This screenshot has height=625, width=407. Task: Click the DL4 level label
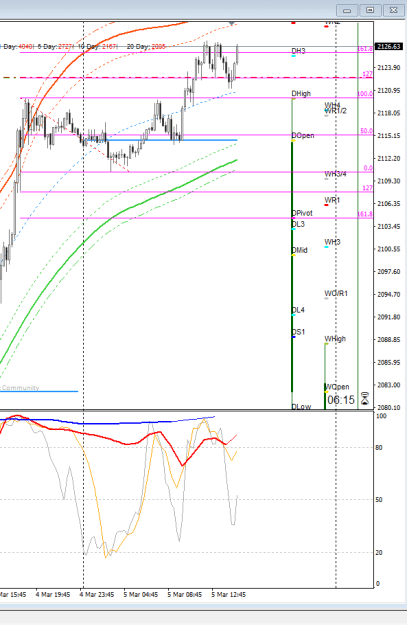point(298,310)
